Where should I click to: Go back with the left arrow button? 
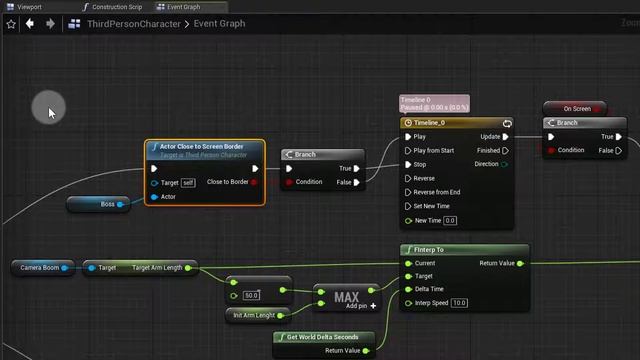coord(29,24)
